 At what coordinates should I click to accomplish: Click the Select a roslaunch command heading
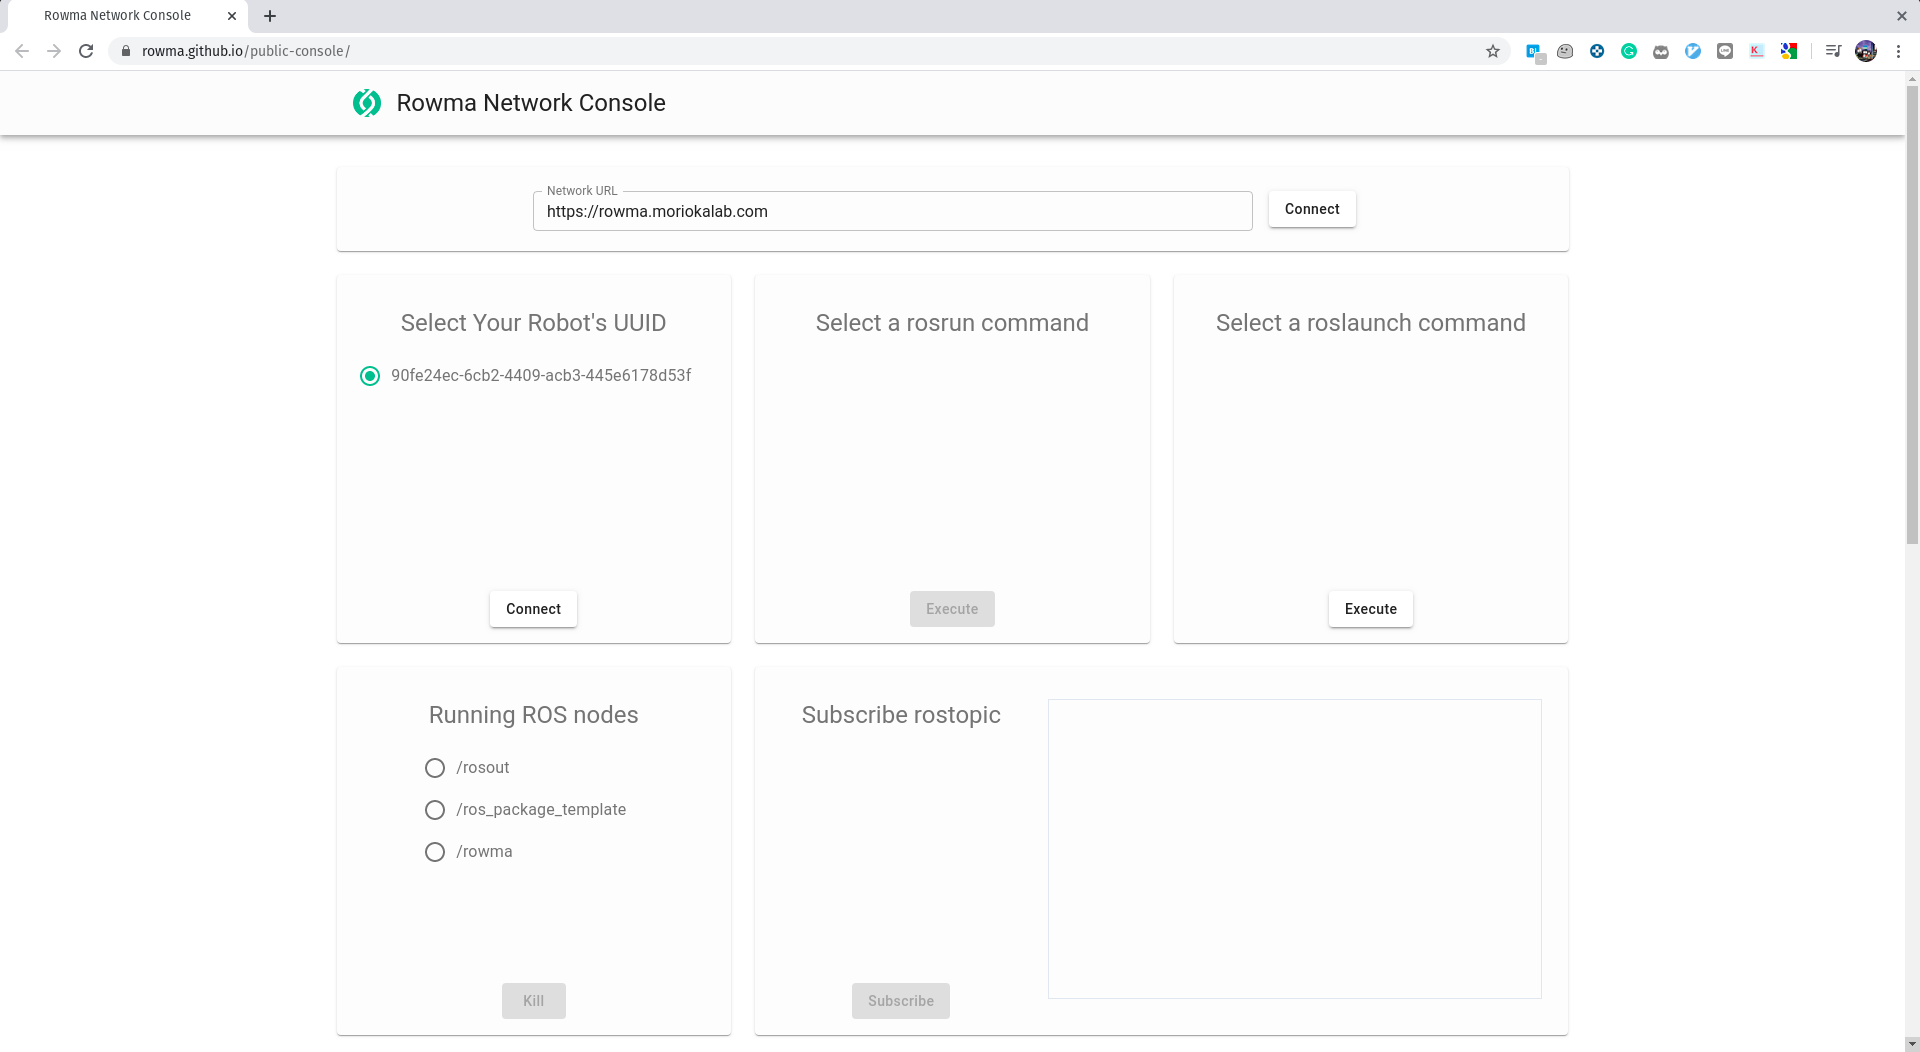click(1370, 323)
